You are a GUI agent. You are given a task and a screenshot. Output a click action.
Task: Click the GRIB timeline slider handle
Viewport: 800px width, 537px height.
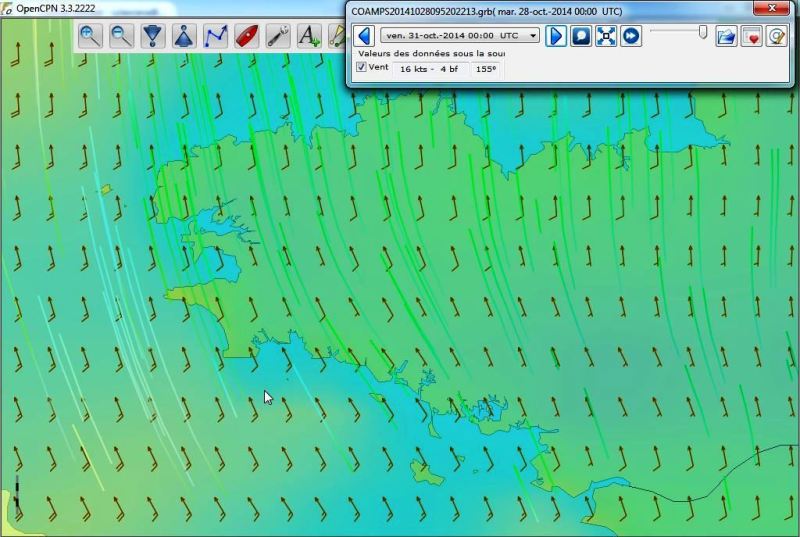click(x=703, y=33)
